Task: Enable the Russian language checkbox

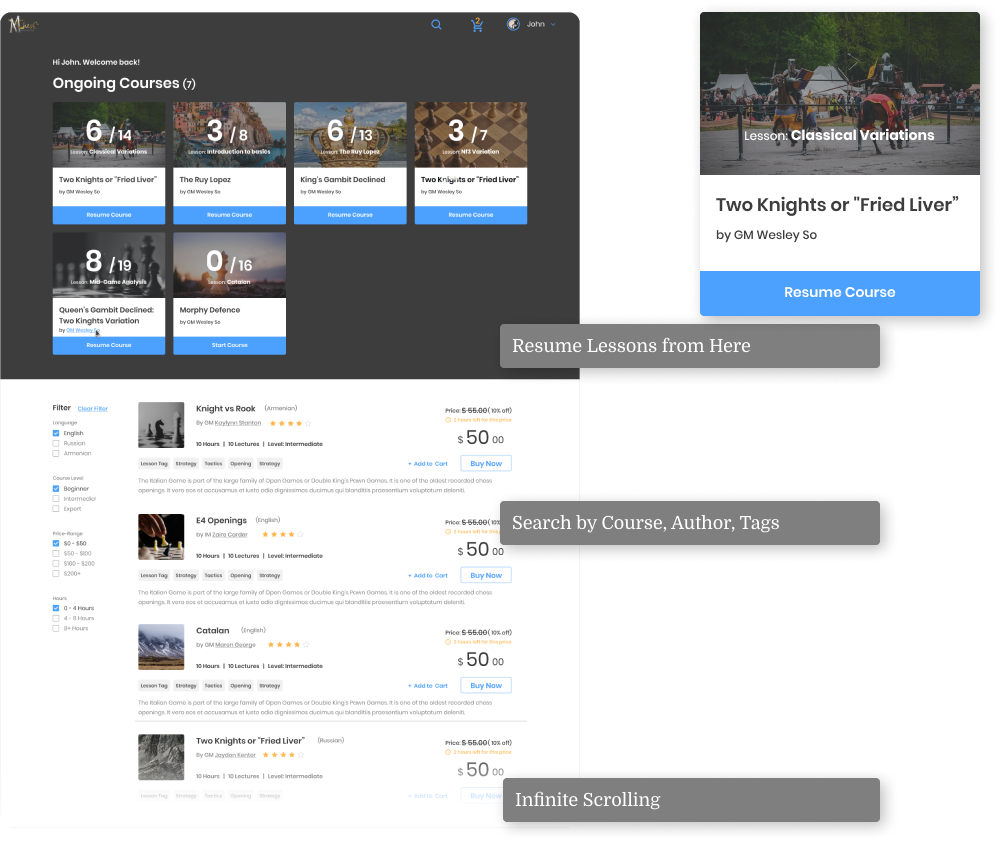Action: pos(56,443)
